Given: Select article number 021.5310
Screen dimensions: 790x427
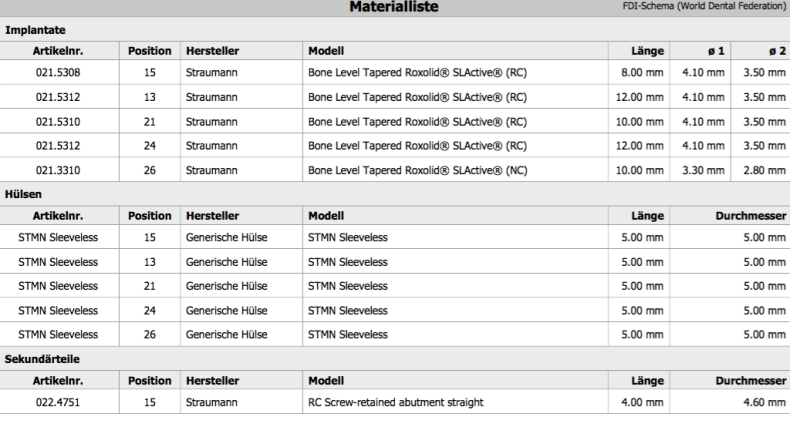Looking at the screenshot, I should (58, 122).
